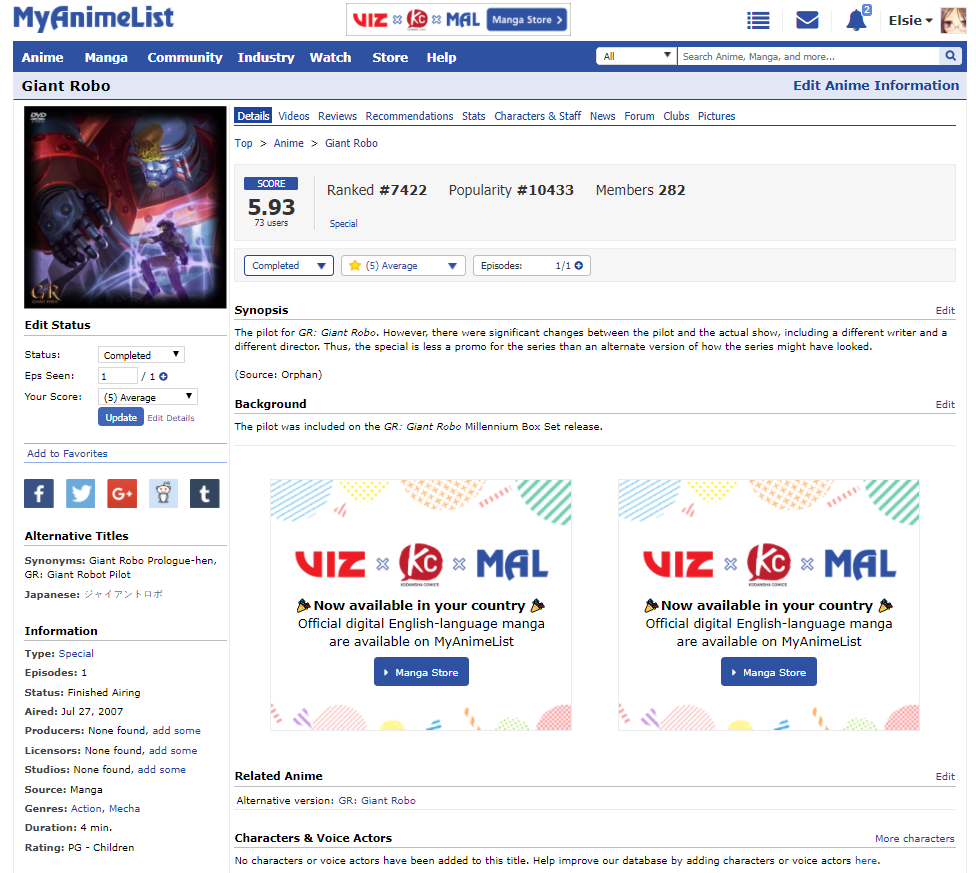This screenshot has width=976, height=873.
Task: Click Edit Anime Information link
Action: 876,85
